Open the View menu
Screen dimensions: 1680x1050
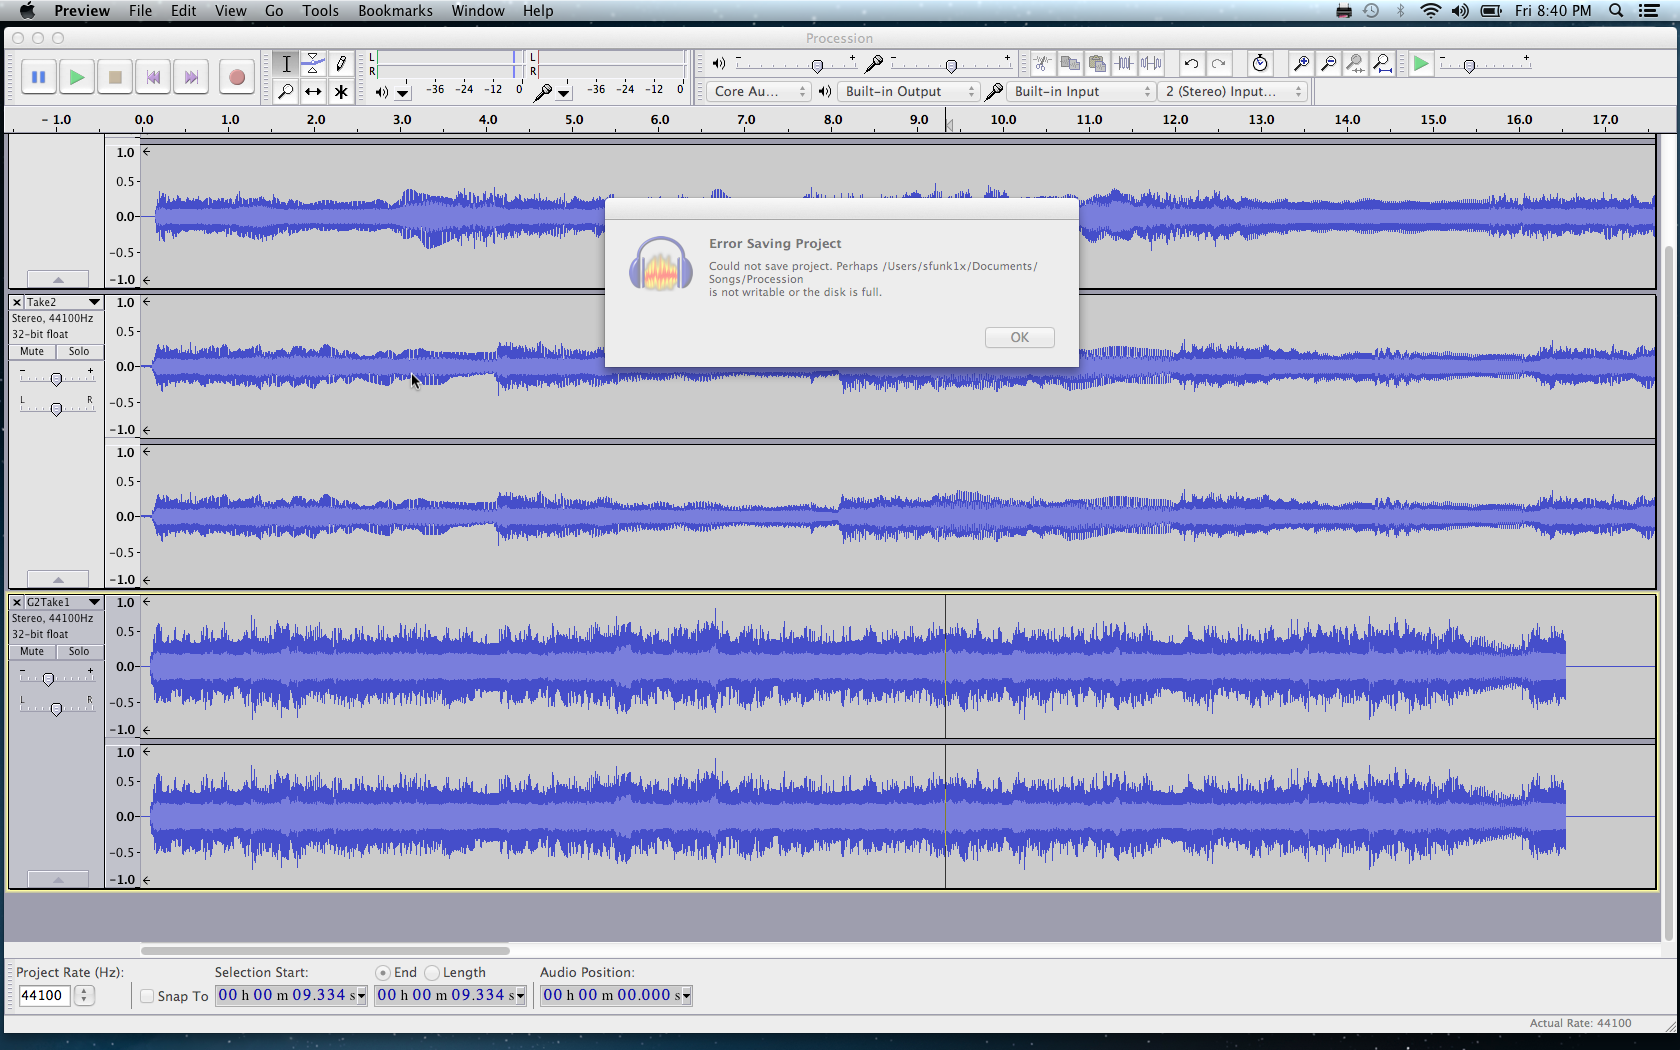click(x=230, y=11)
